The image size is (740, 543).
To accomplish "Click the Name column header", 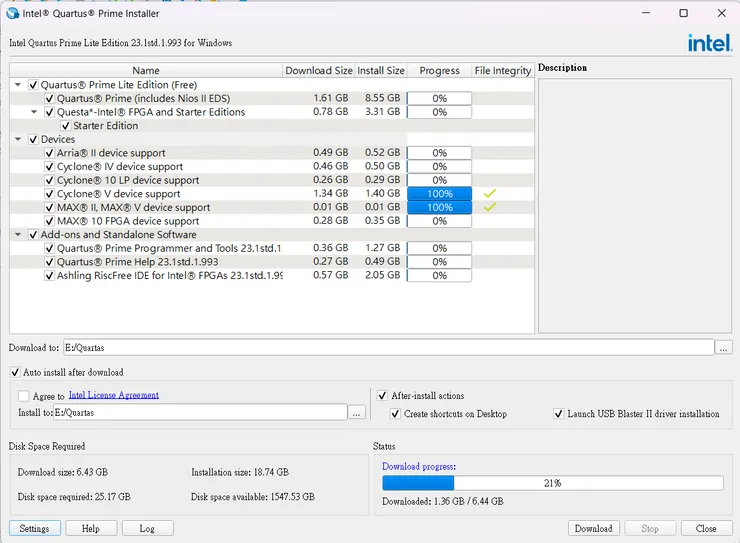I will coord(146,70).
